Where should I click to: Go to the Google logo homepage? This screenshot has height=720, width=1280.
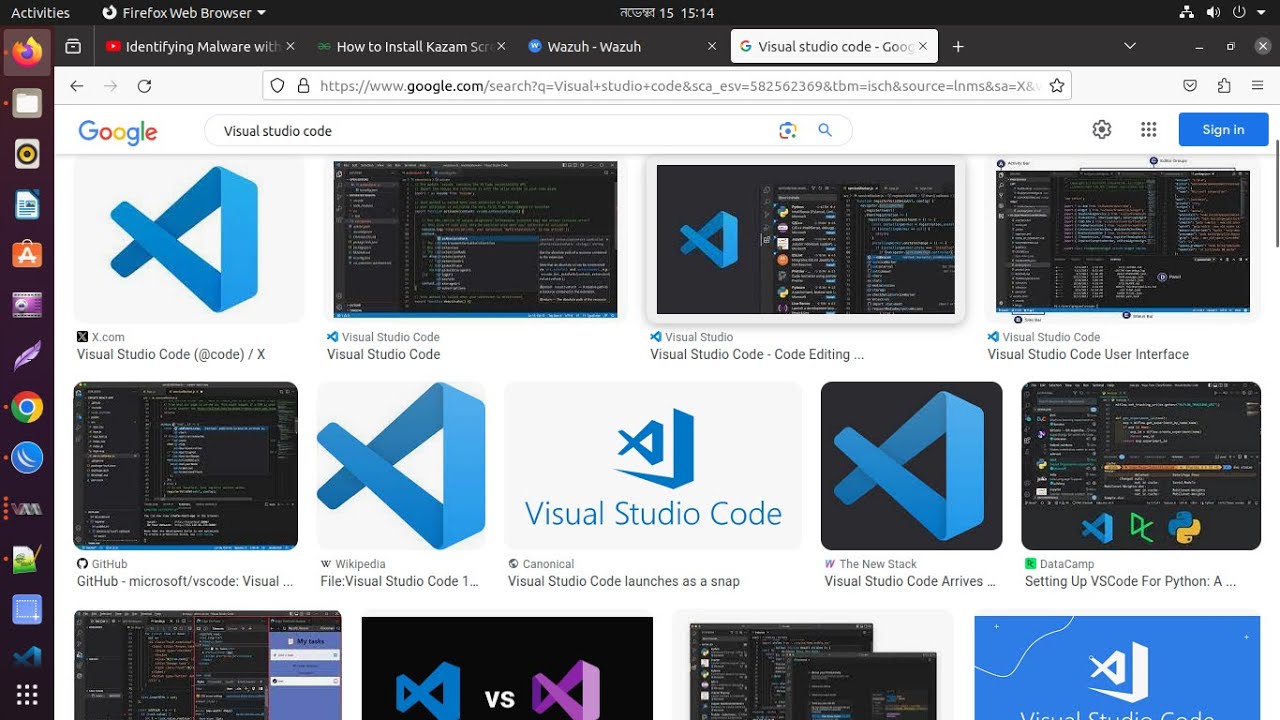[118, 131]
